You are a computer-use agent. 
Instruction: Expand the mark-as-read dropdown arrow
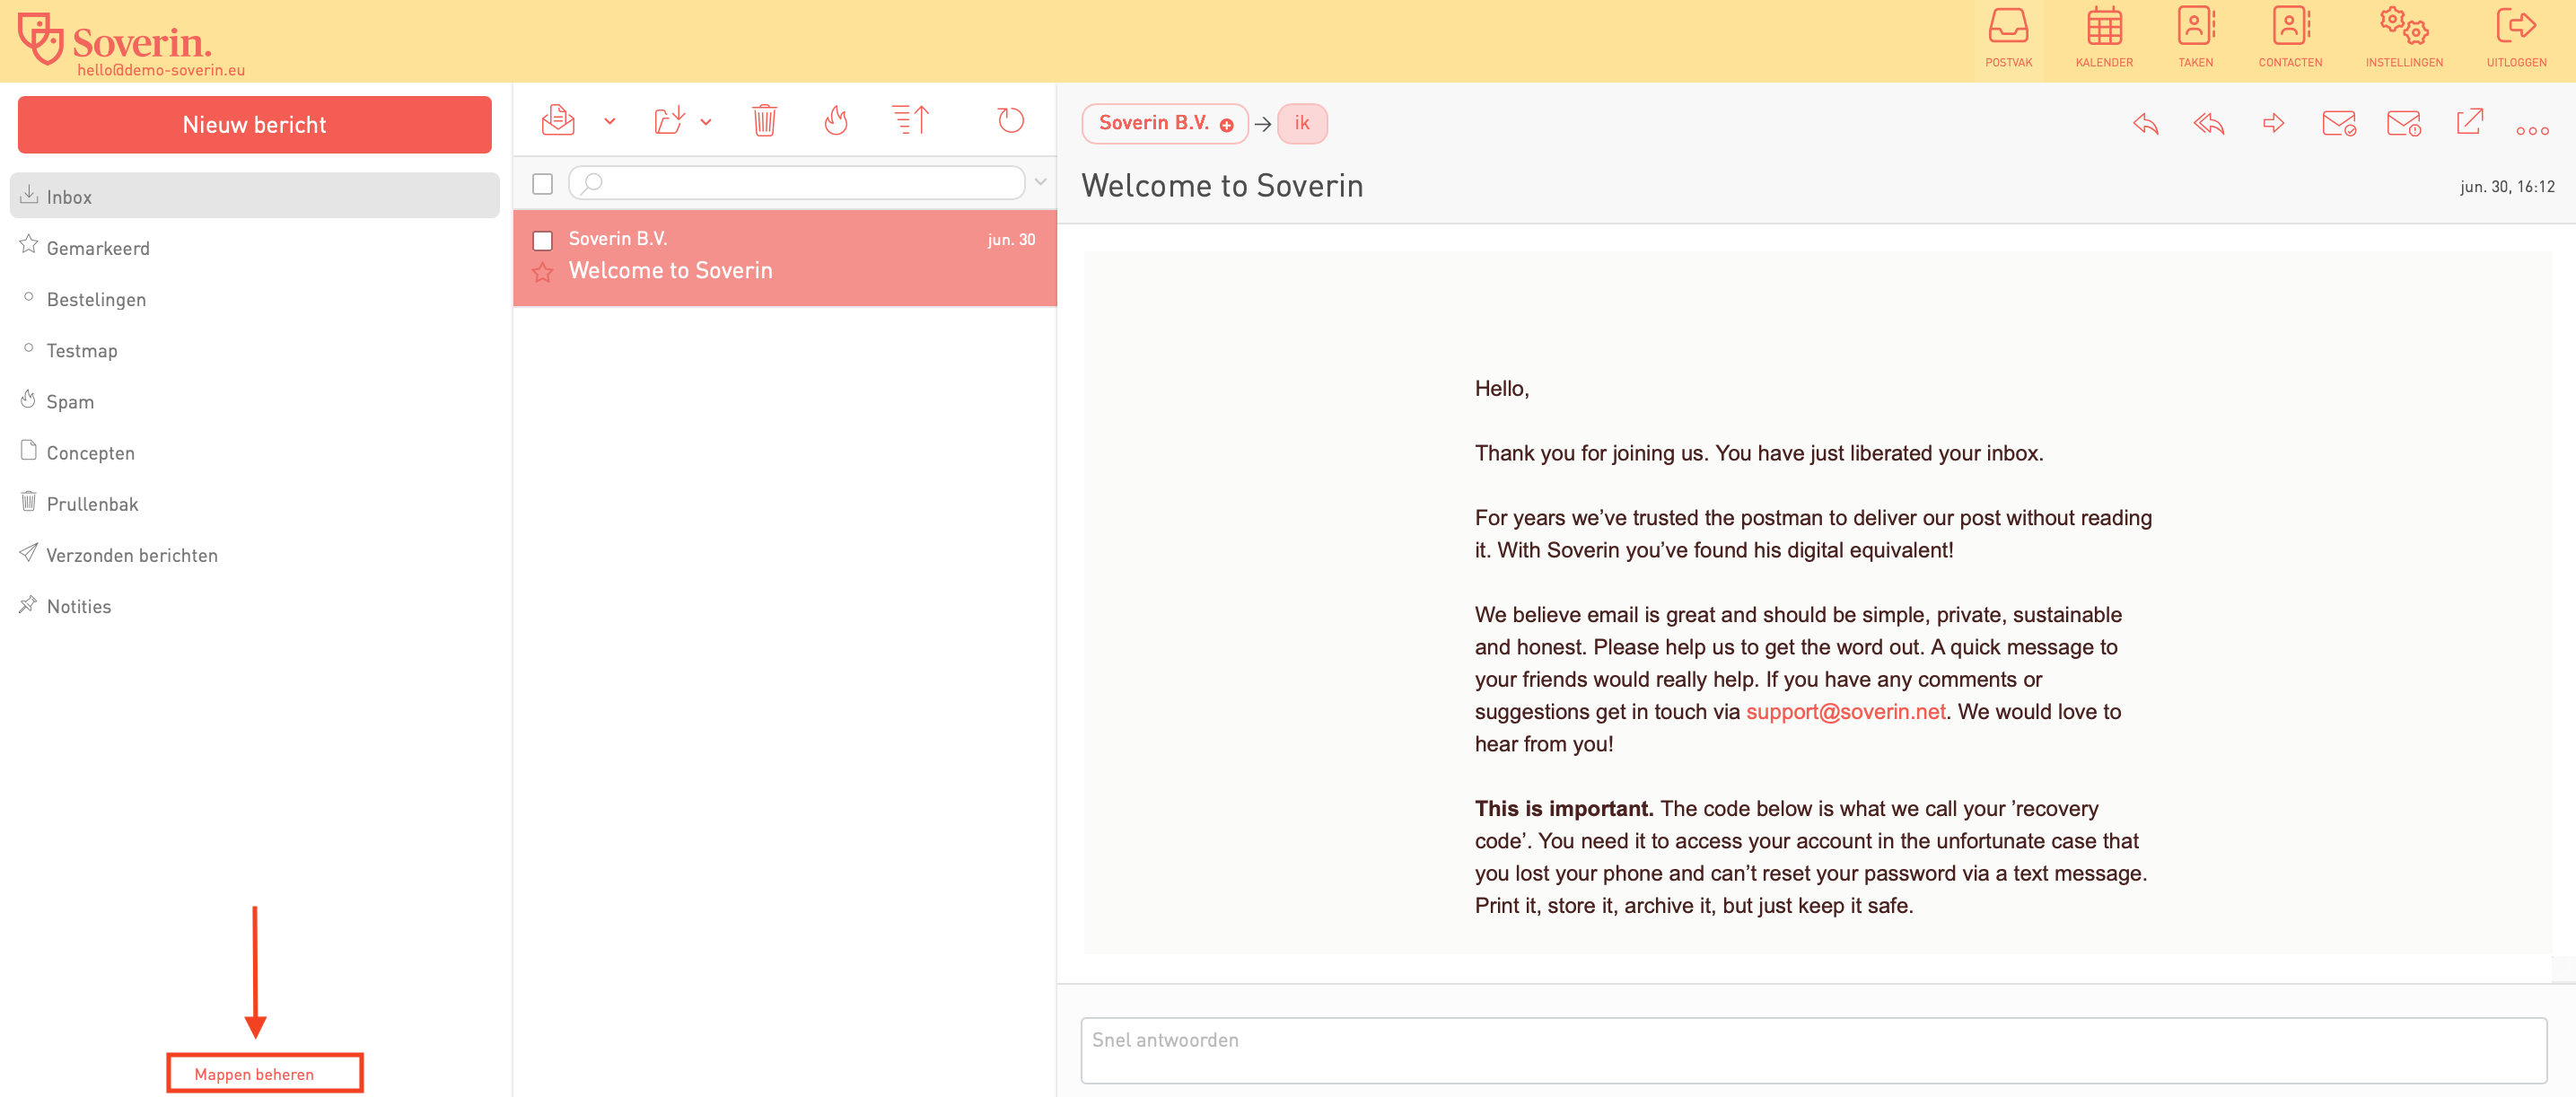coord(609,122)
